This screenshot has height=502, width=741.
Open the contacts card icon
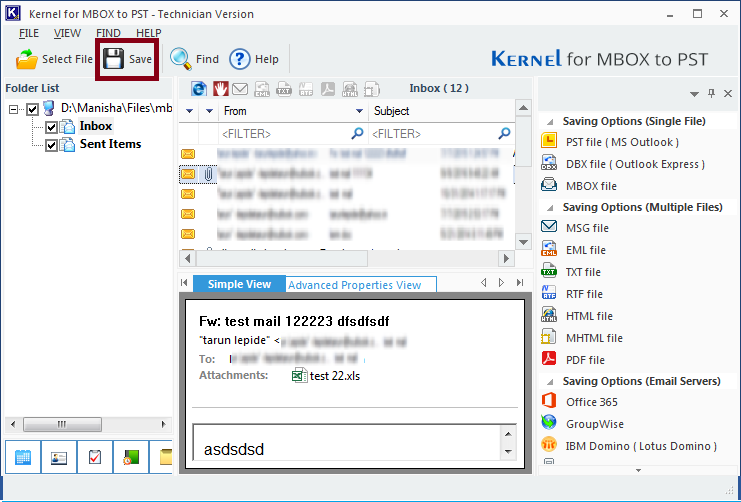pyautogui.click(x=59, y=458)
